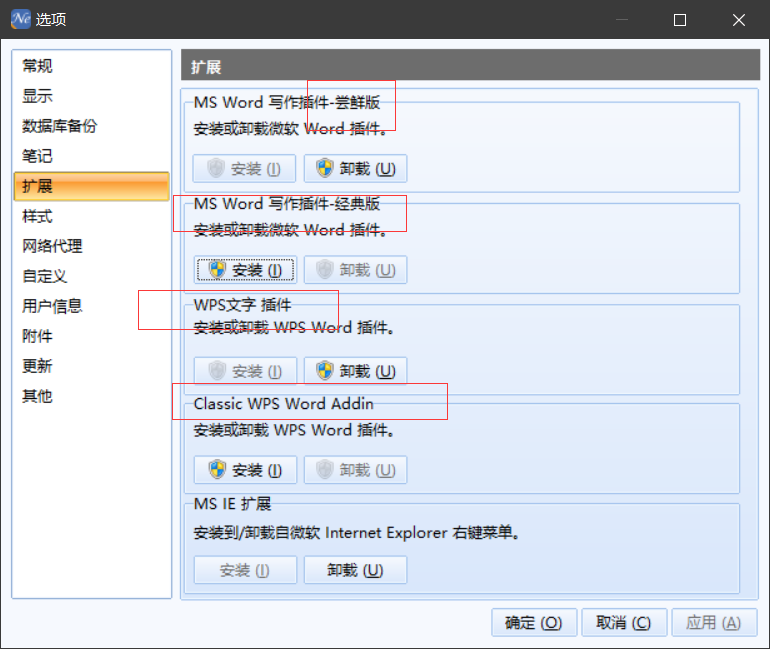The width and height of the screenshot is (770, 649).
Task: Click greyed 卸载 under MS Word 经典版
Action: coord(356,270)
